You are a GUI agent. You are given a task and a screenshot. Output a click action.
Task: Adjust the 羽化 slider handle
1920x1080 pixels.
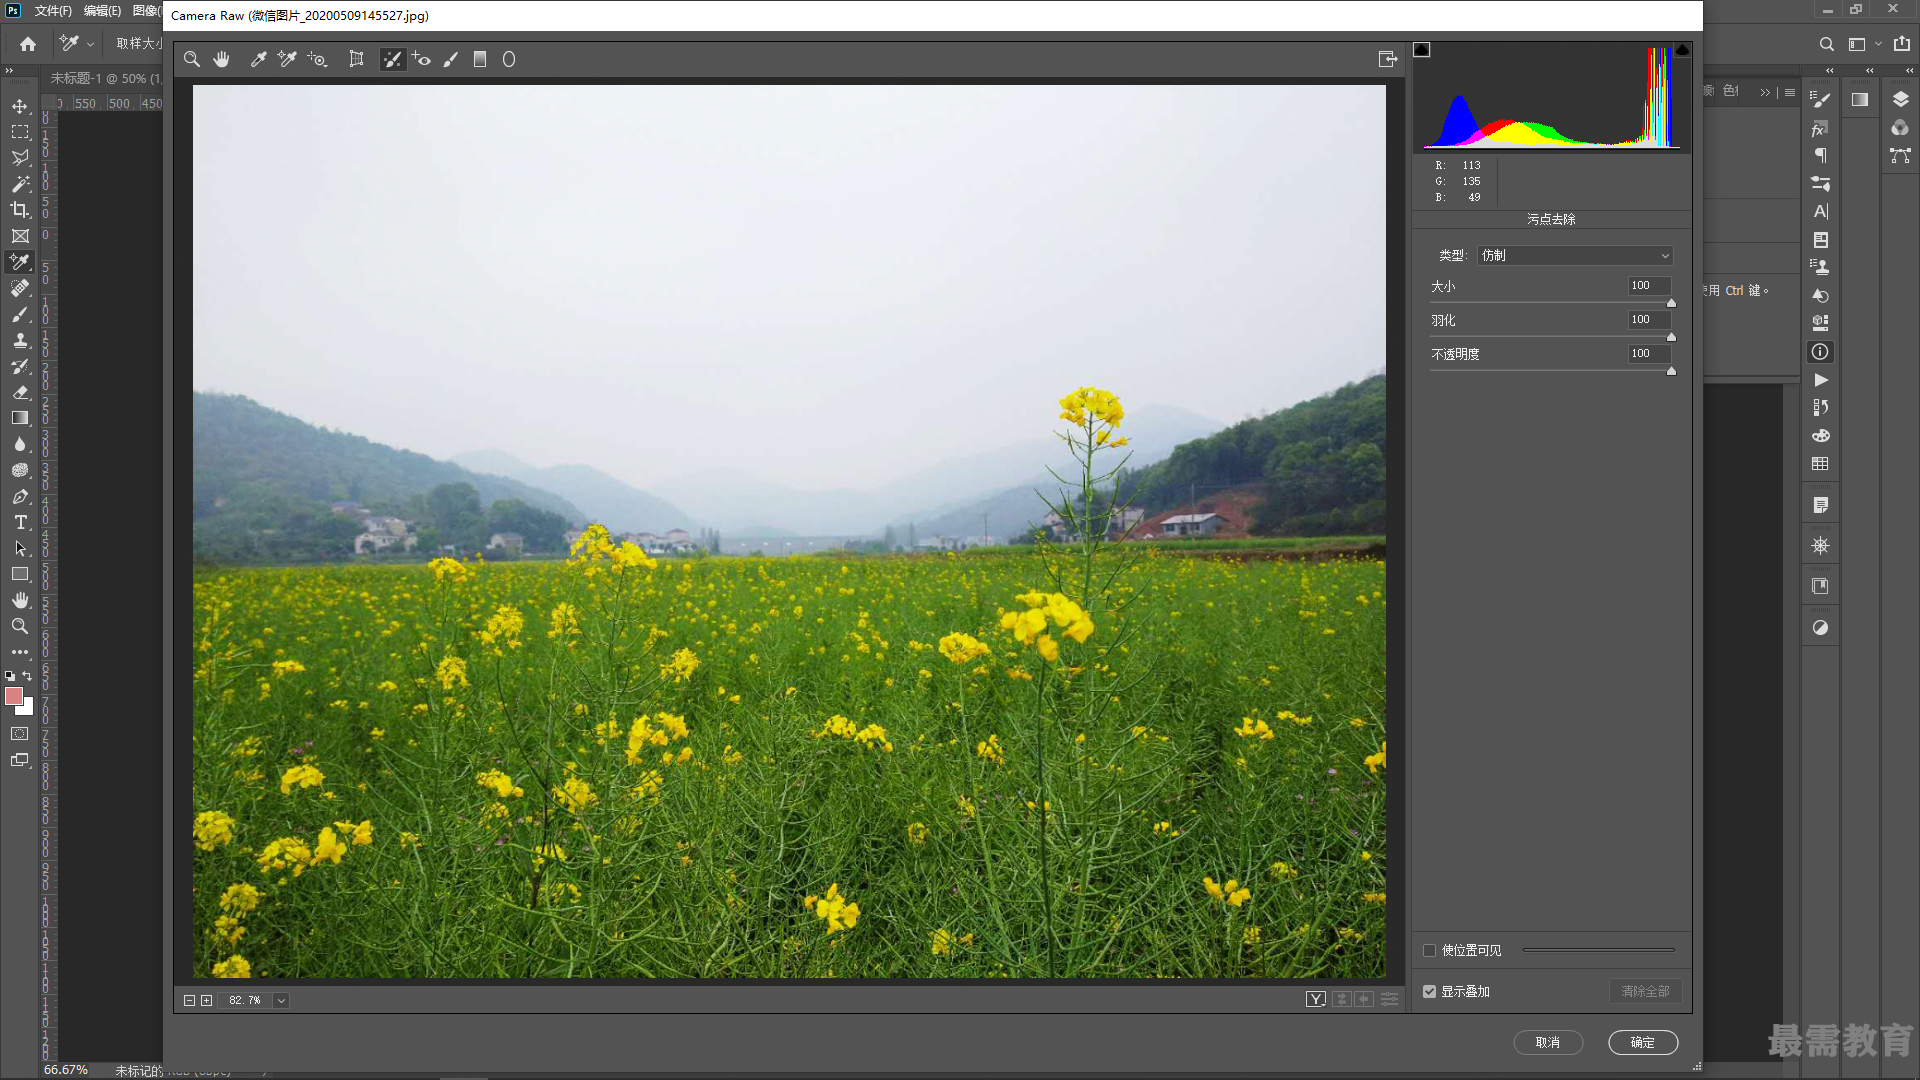tap(1671, 337)
